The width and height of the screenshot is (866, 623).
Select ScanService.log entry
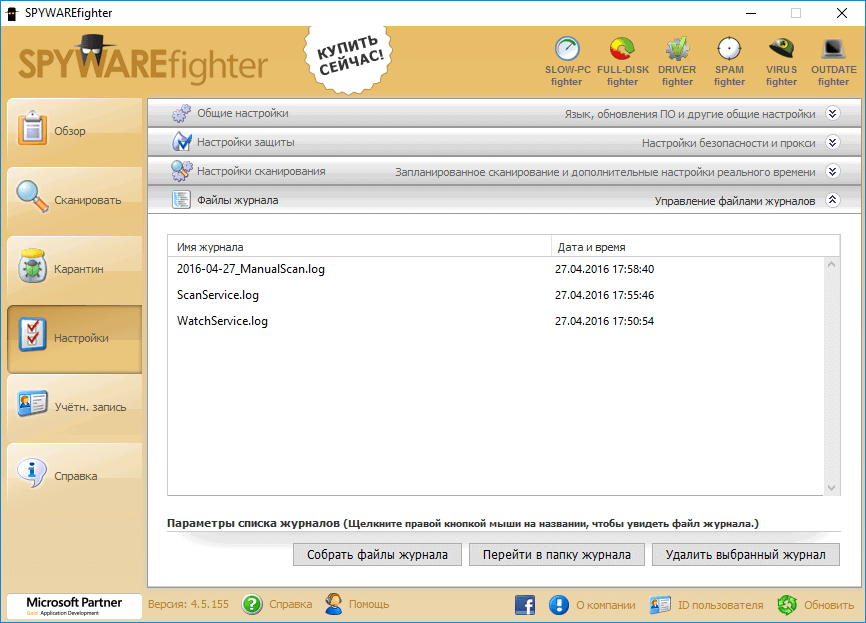coord(218,295)
